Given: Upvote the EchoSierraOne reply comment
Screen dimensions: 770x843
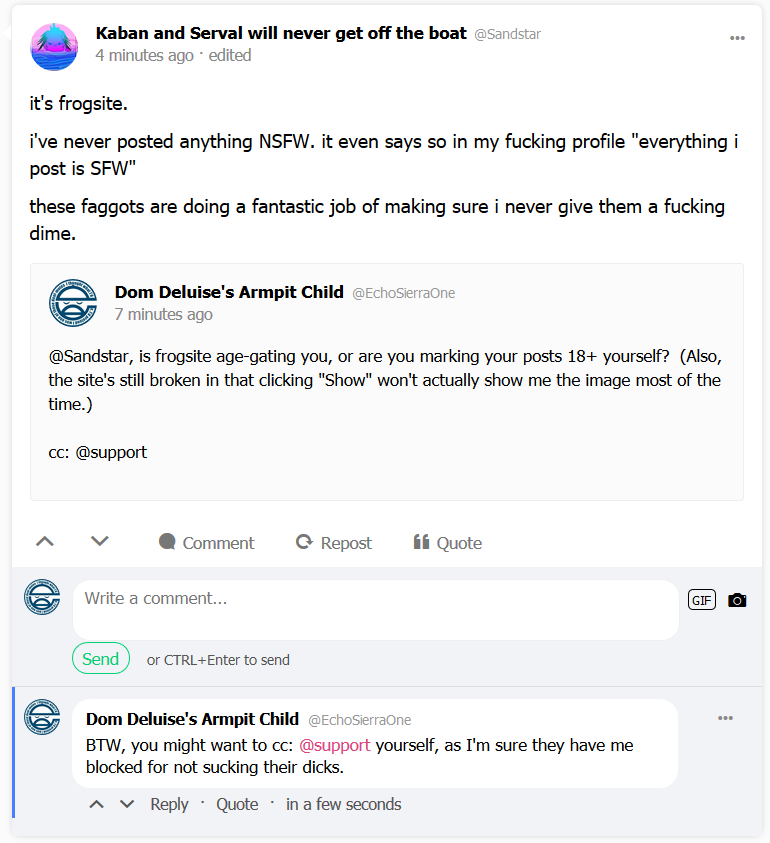Looking at the screenshot, I should click(97, 804).
